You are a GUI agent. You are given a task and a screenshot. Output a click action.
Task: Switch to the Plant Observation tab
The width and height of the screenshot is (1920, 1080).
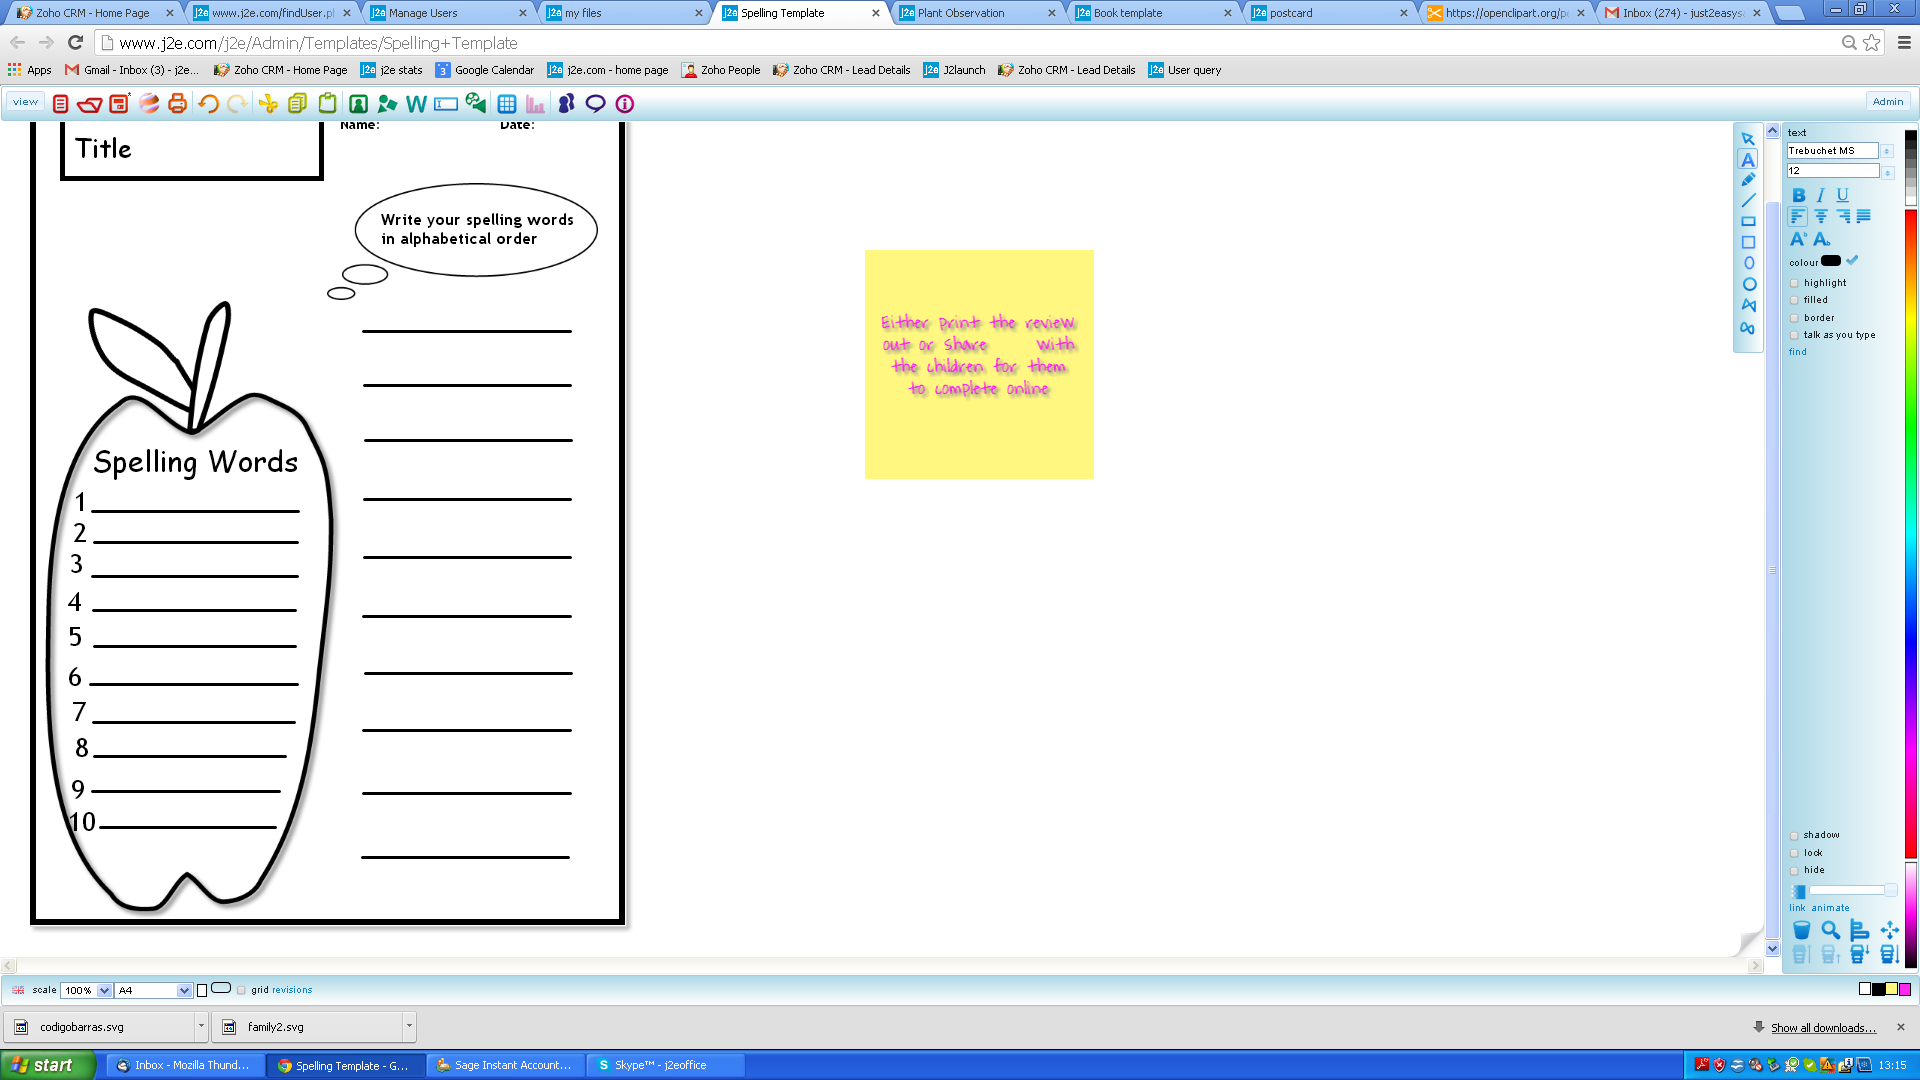click(x=961, y=13)
